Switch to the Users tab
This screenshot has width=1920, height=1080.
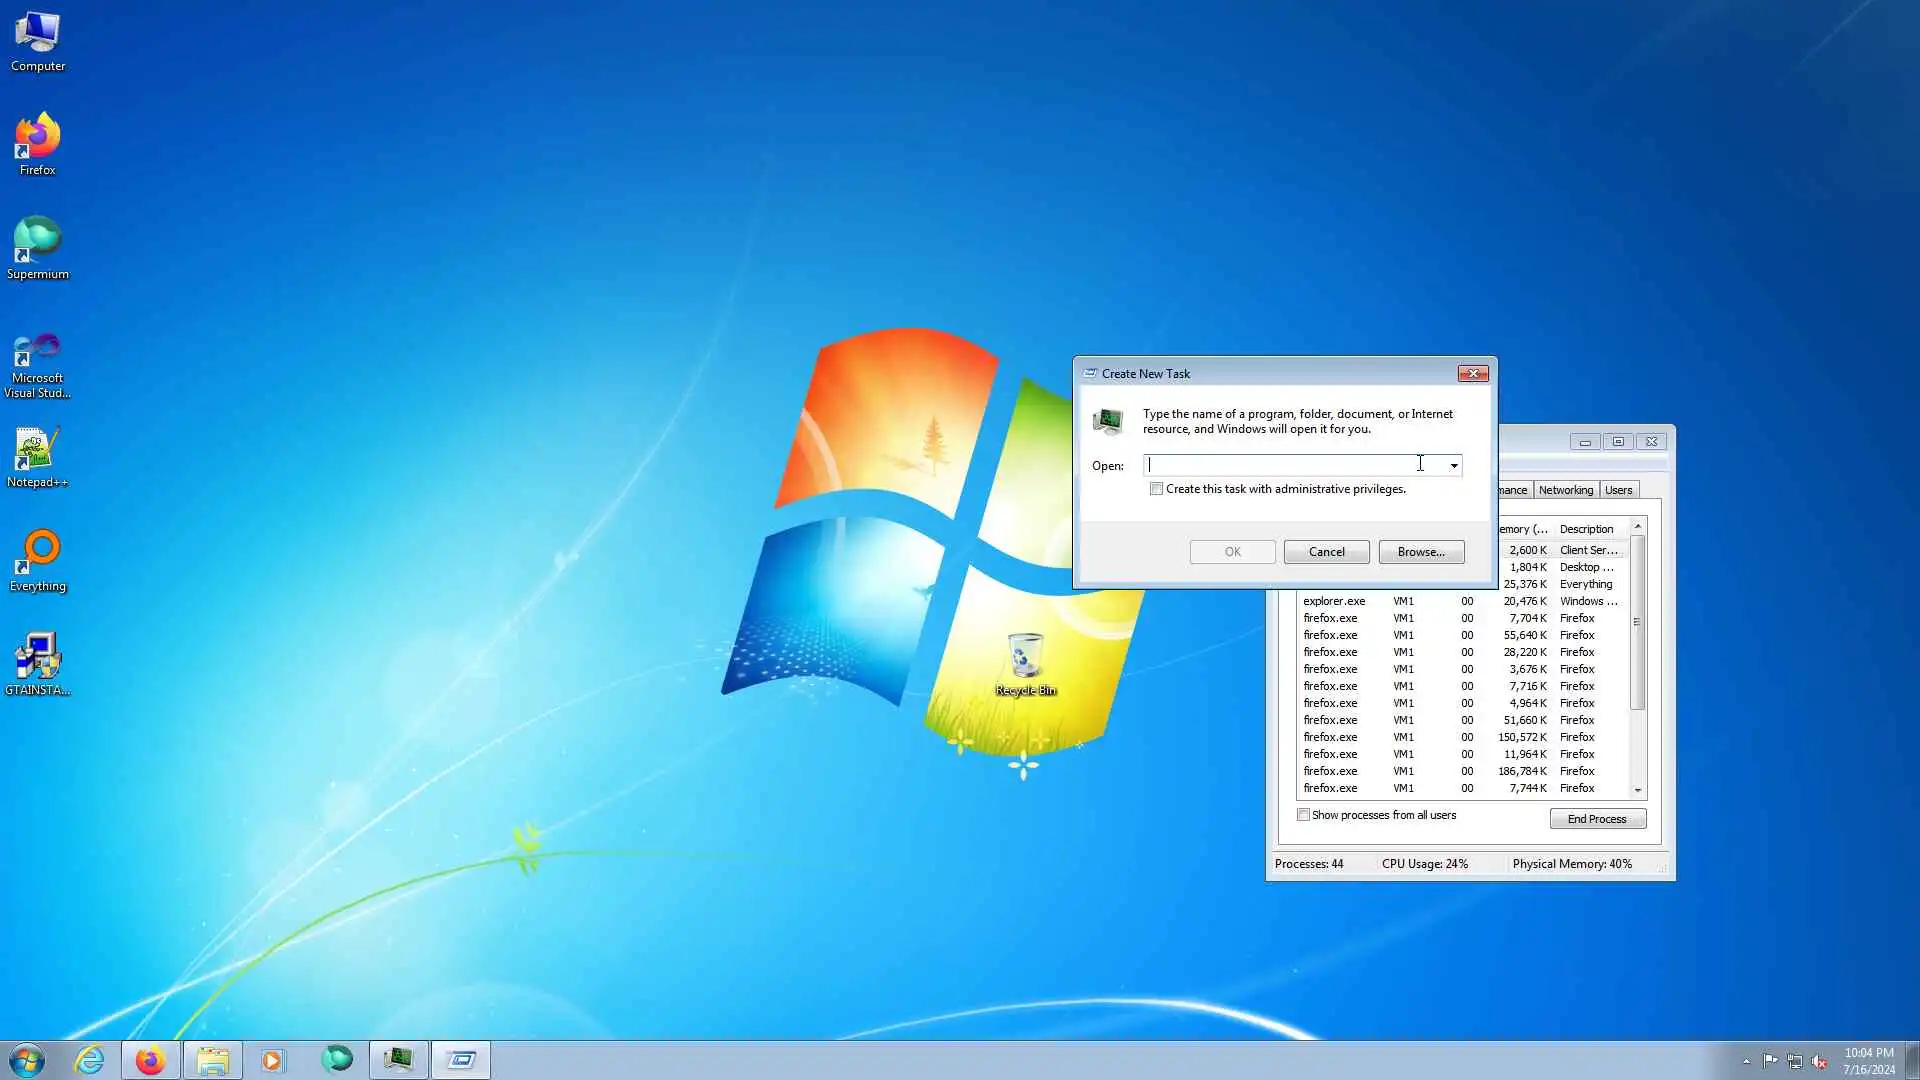1618,490
